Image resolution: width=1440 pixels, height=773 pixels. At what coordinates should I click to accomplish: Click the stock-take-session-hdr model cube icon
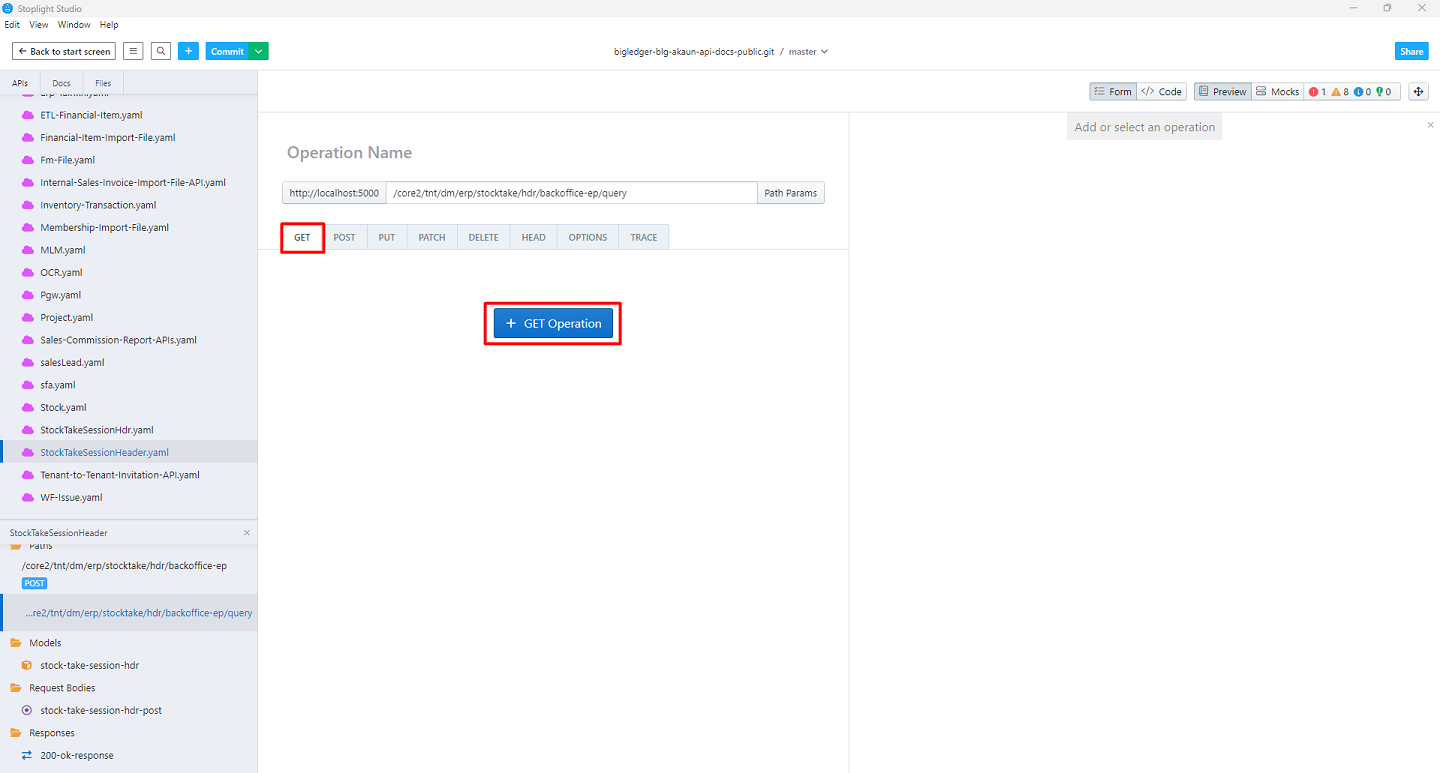point(27,665)
